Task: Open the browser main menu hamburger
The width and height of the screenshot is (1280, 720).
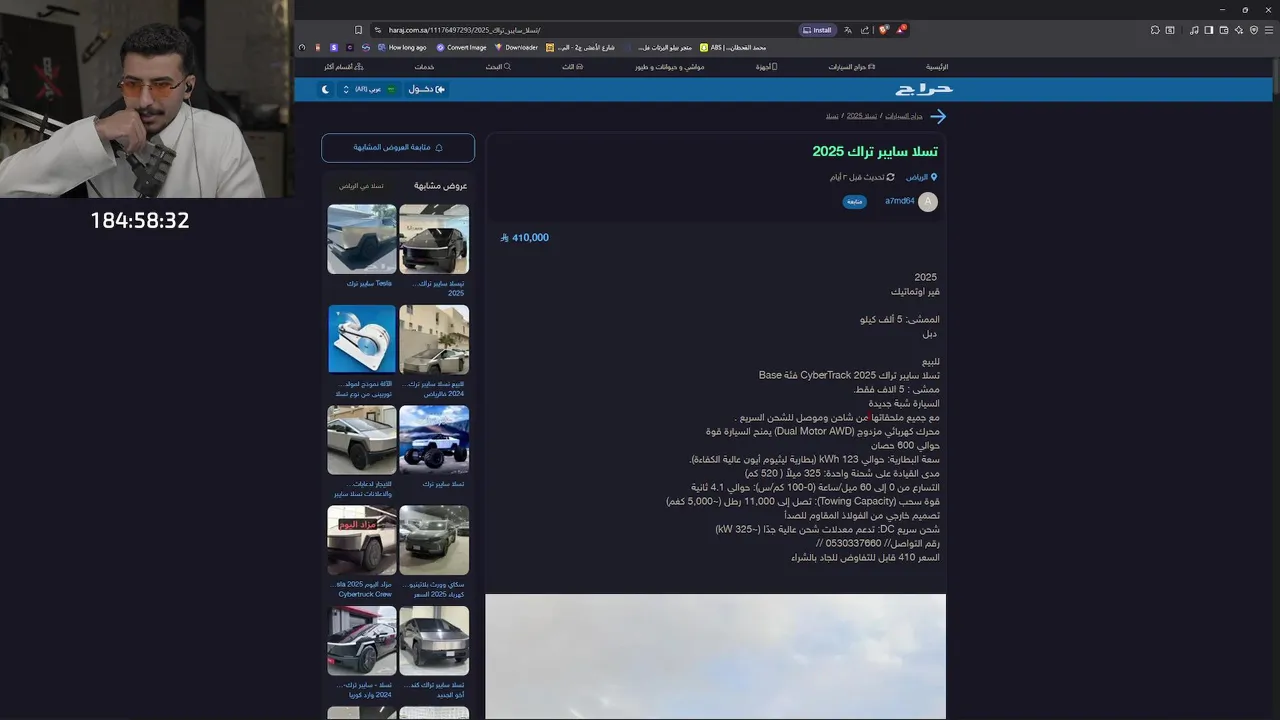Action: point(1270,30)
